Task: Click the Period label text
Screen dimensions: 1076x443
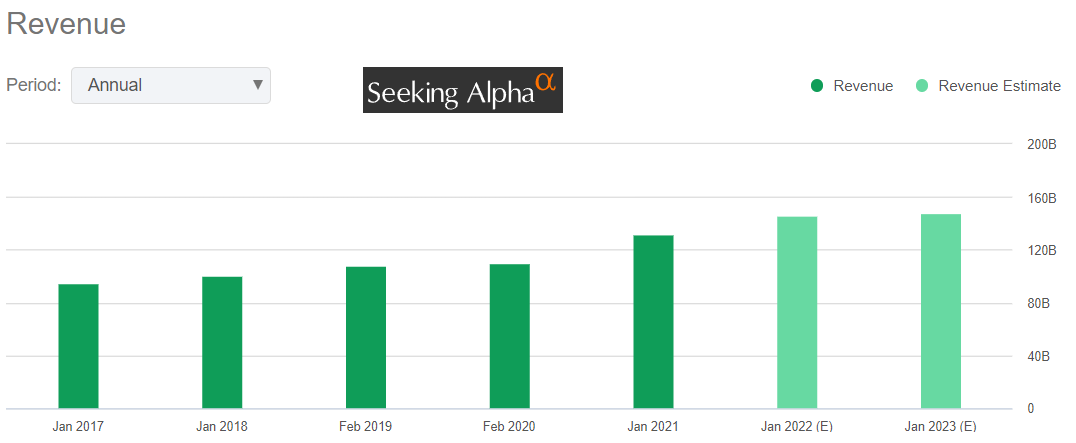Action: (x=34, y=85)
